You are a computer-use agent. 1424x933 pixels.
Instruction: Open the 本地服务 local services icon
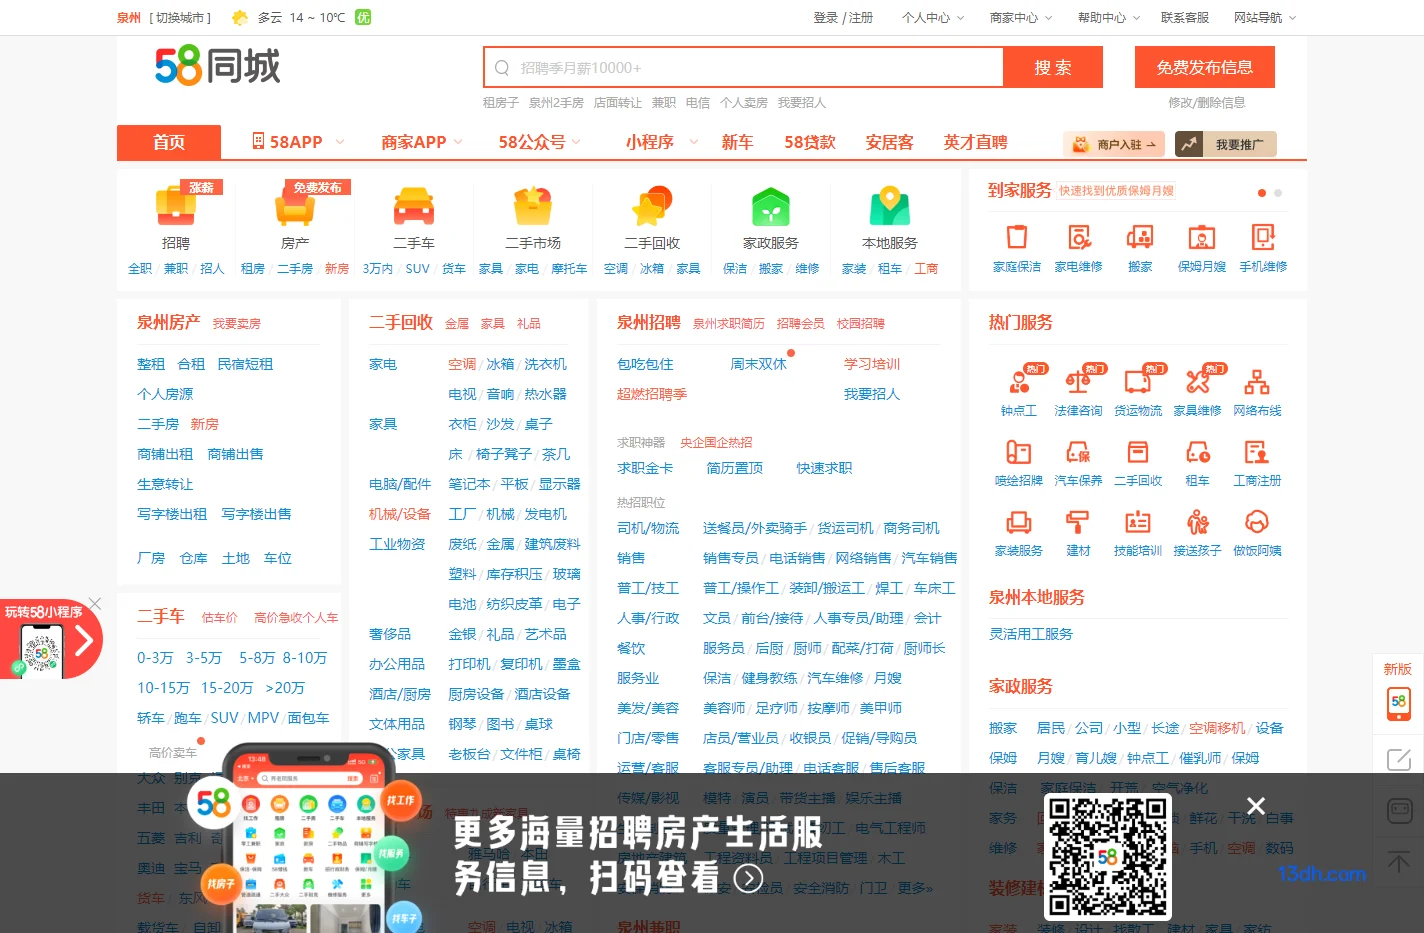click(890, 207)
